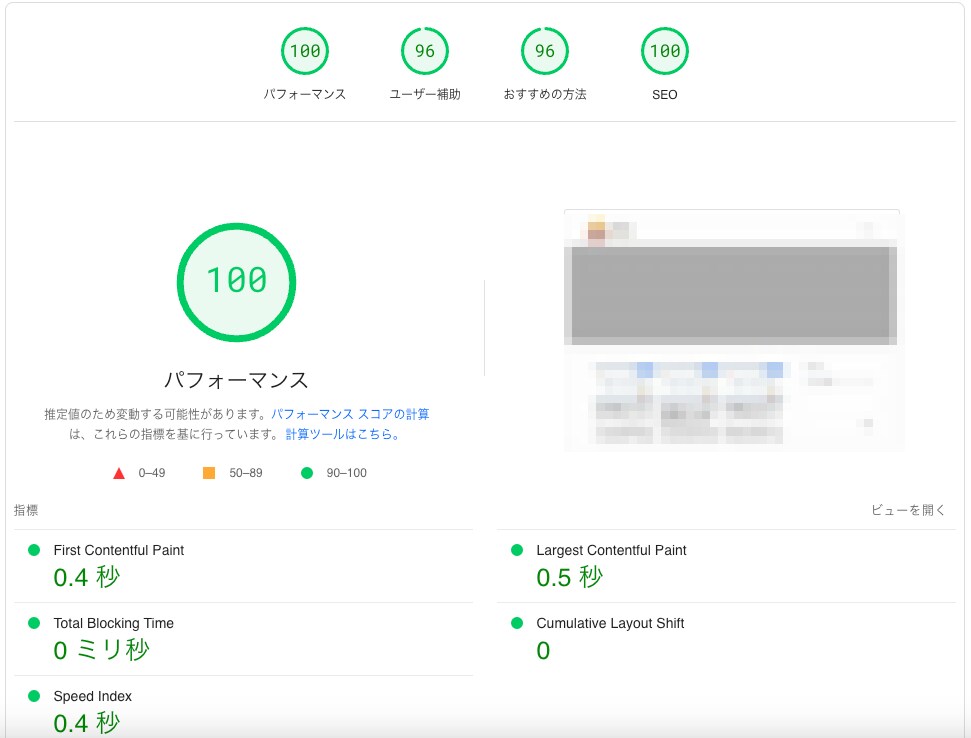
Task: Click the 0 Cumulative Layout Shift value
Action: tap(543, 651)
